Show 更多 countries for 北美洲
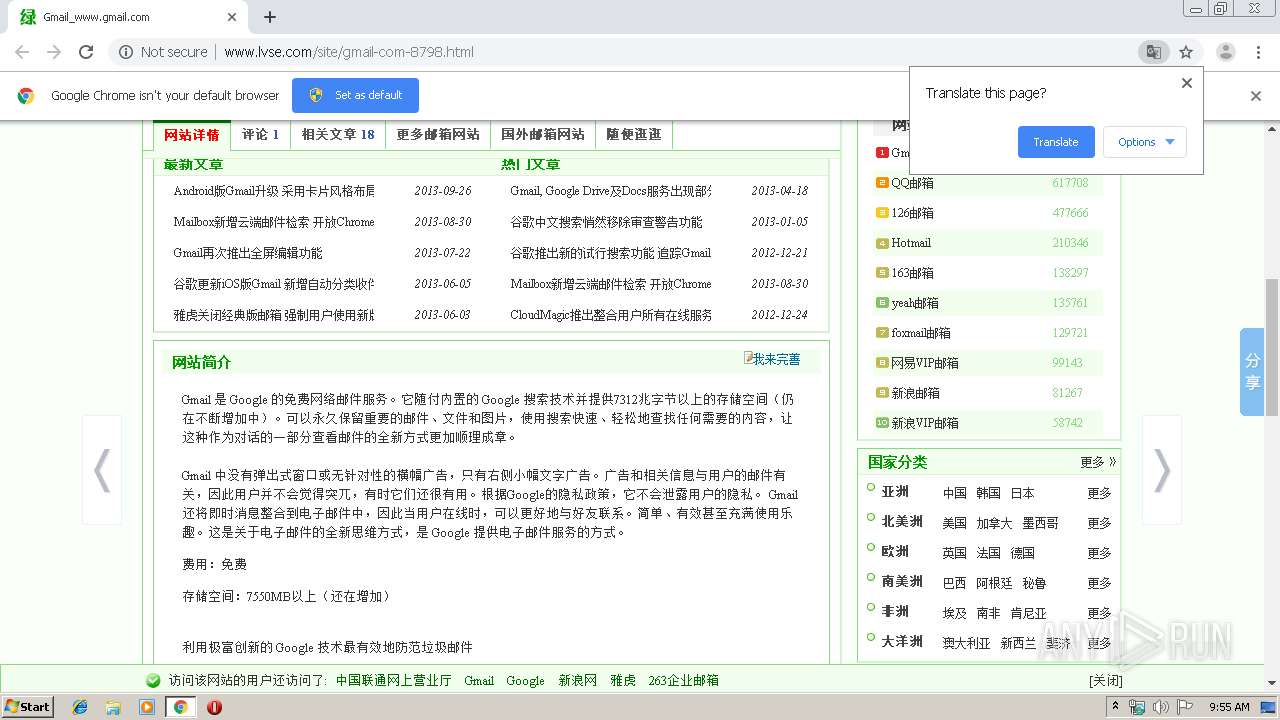Viewport: 1280px width, 720px height. (1099, 523)
